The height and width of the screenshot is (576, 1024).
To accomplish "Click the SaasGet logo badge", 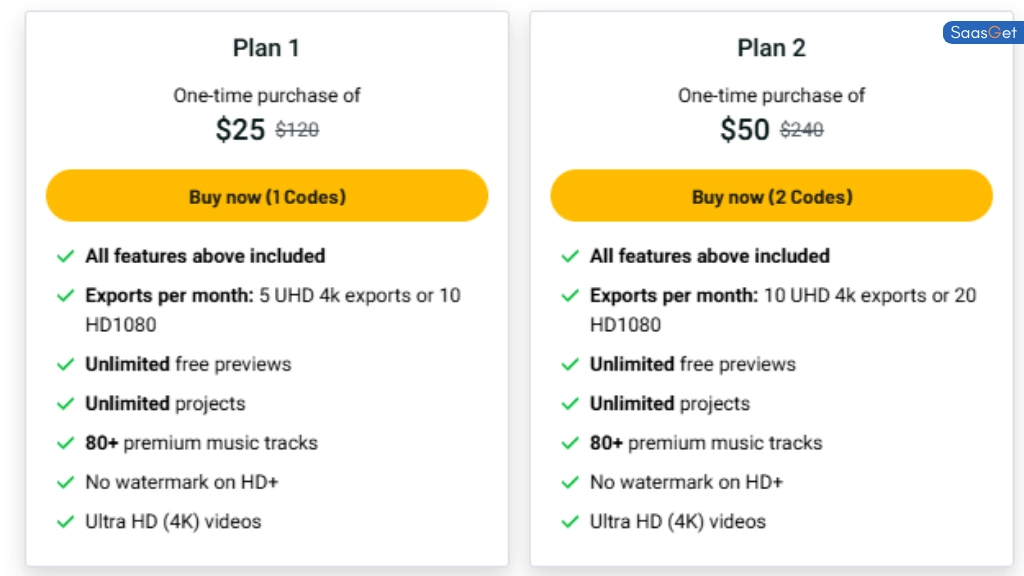I will pos(981,32).
